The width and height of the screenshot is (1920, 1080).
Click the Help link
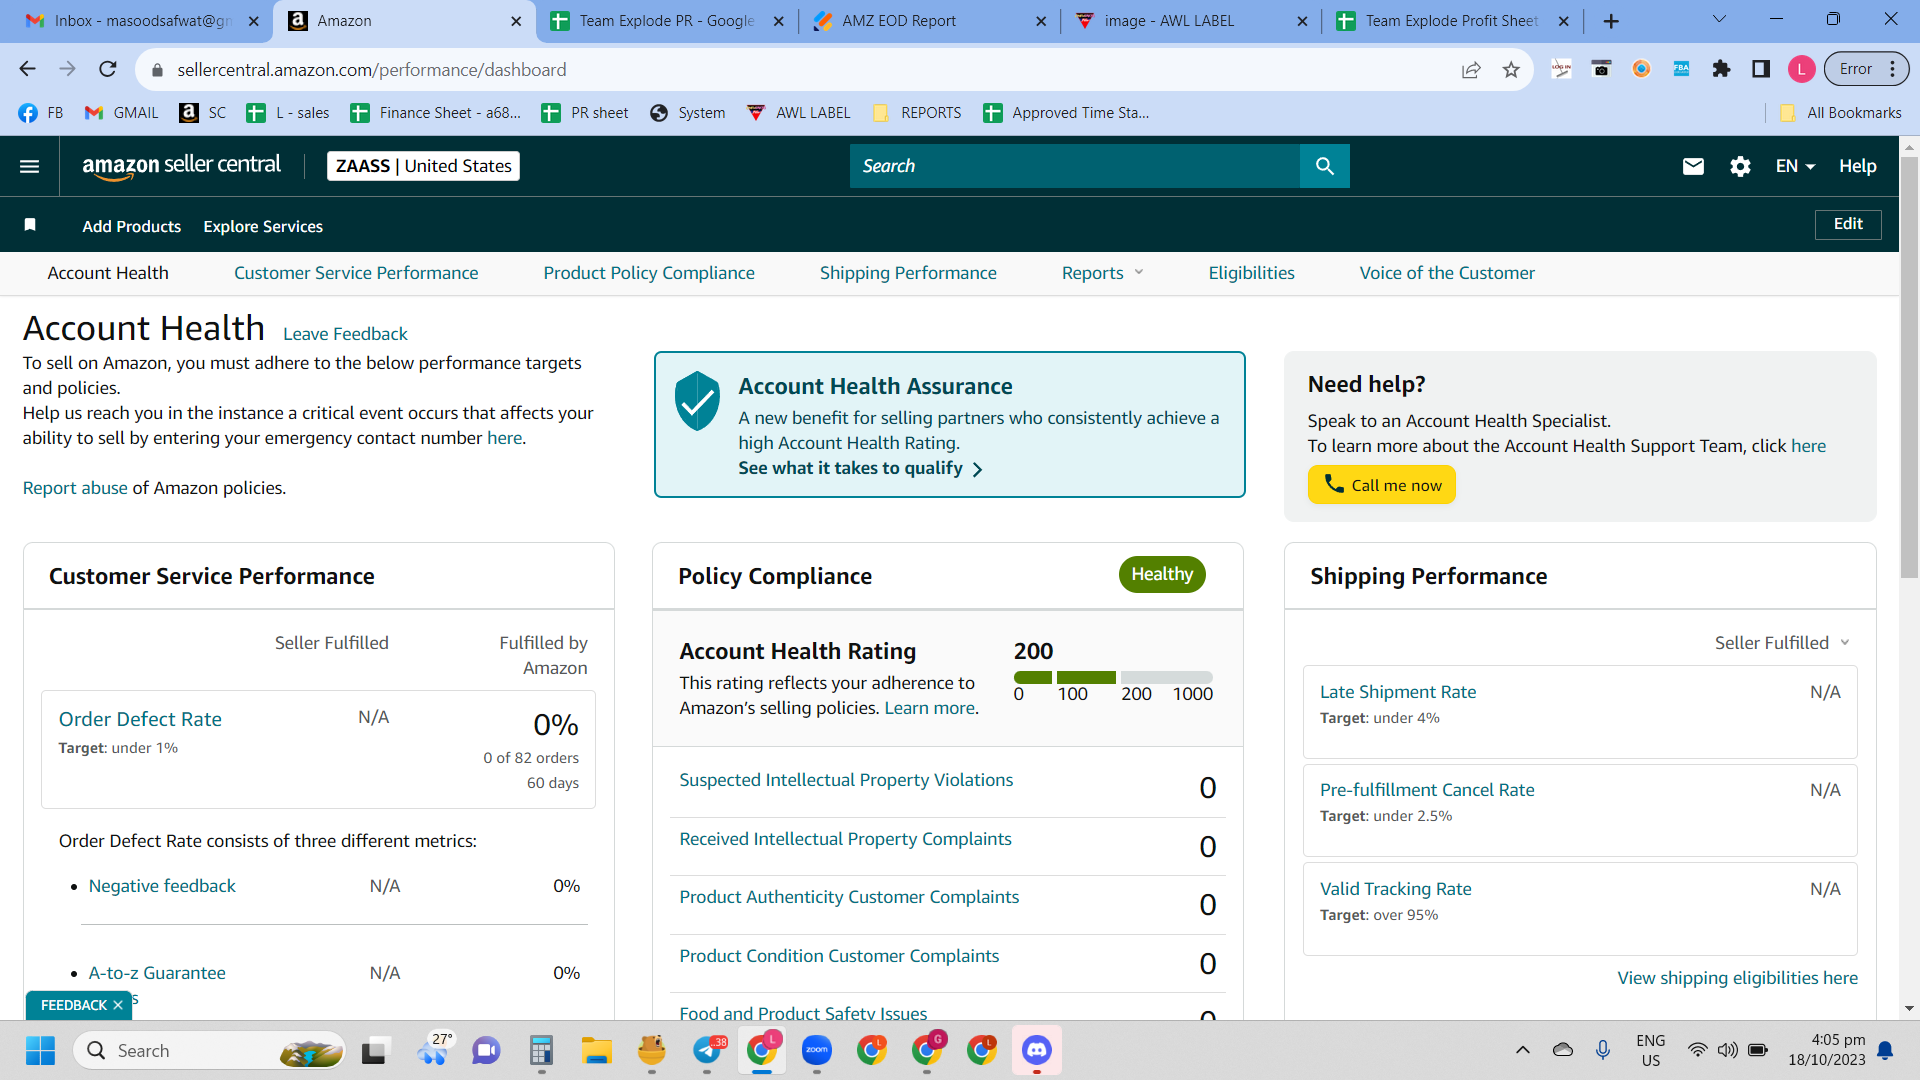(x=1857, y=166)
